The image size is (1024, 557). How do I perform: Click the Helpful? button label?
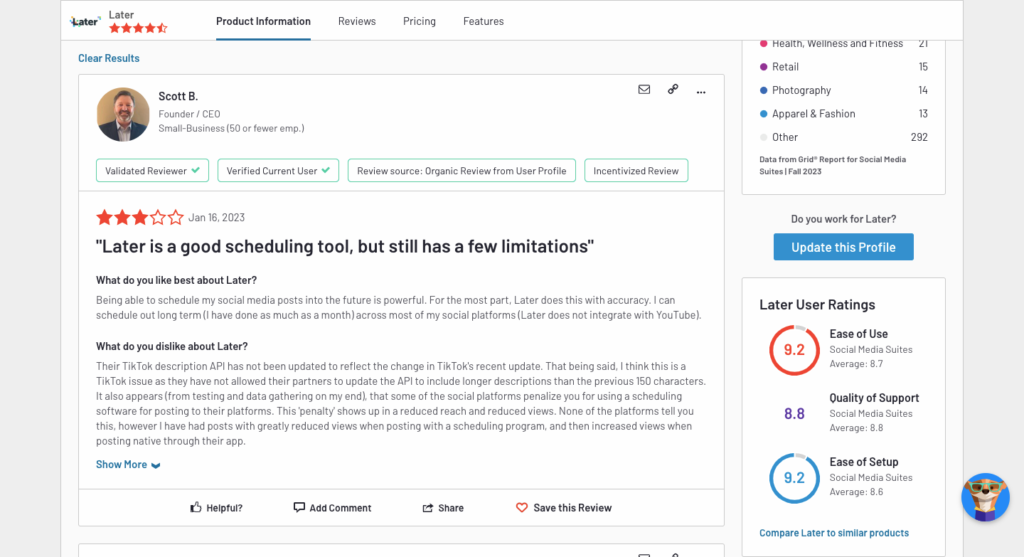point(224,508)
